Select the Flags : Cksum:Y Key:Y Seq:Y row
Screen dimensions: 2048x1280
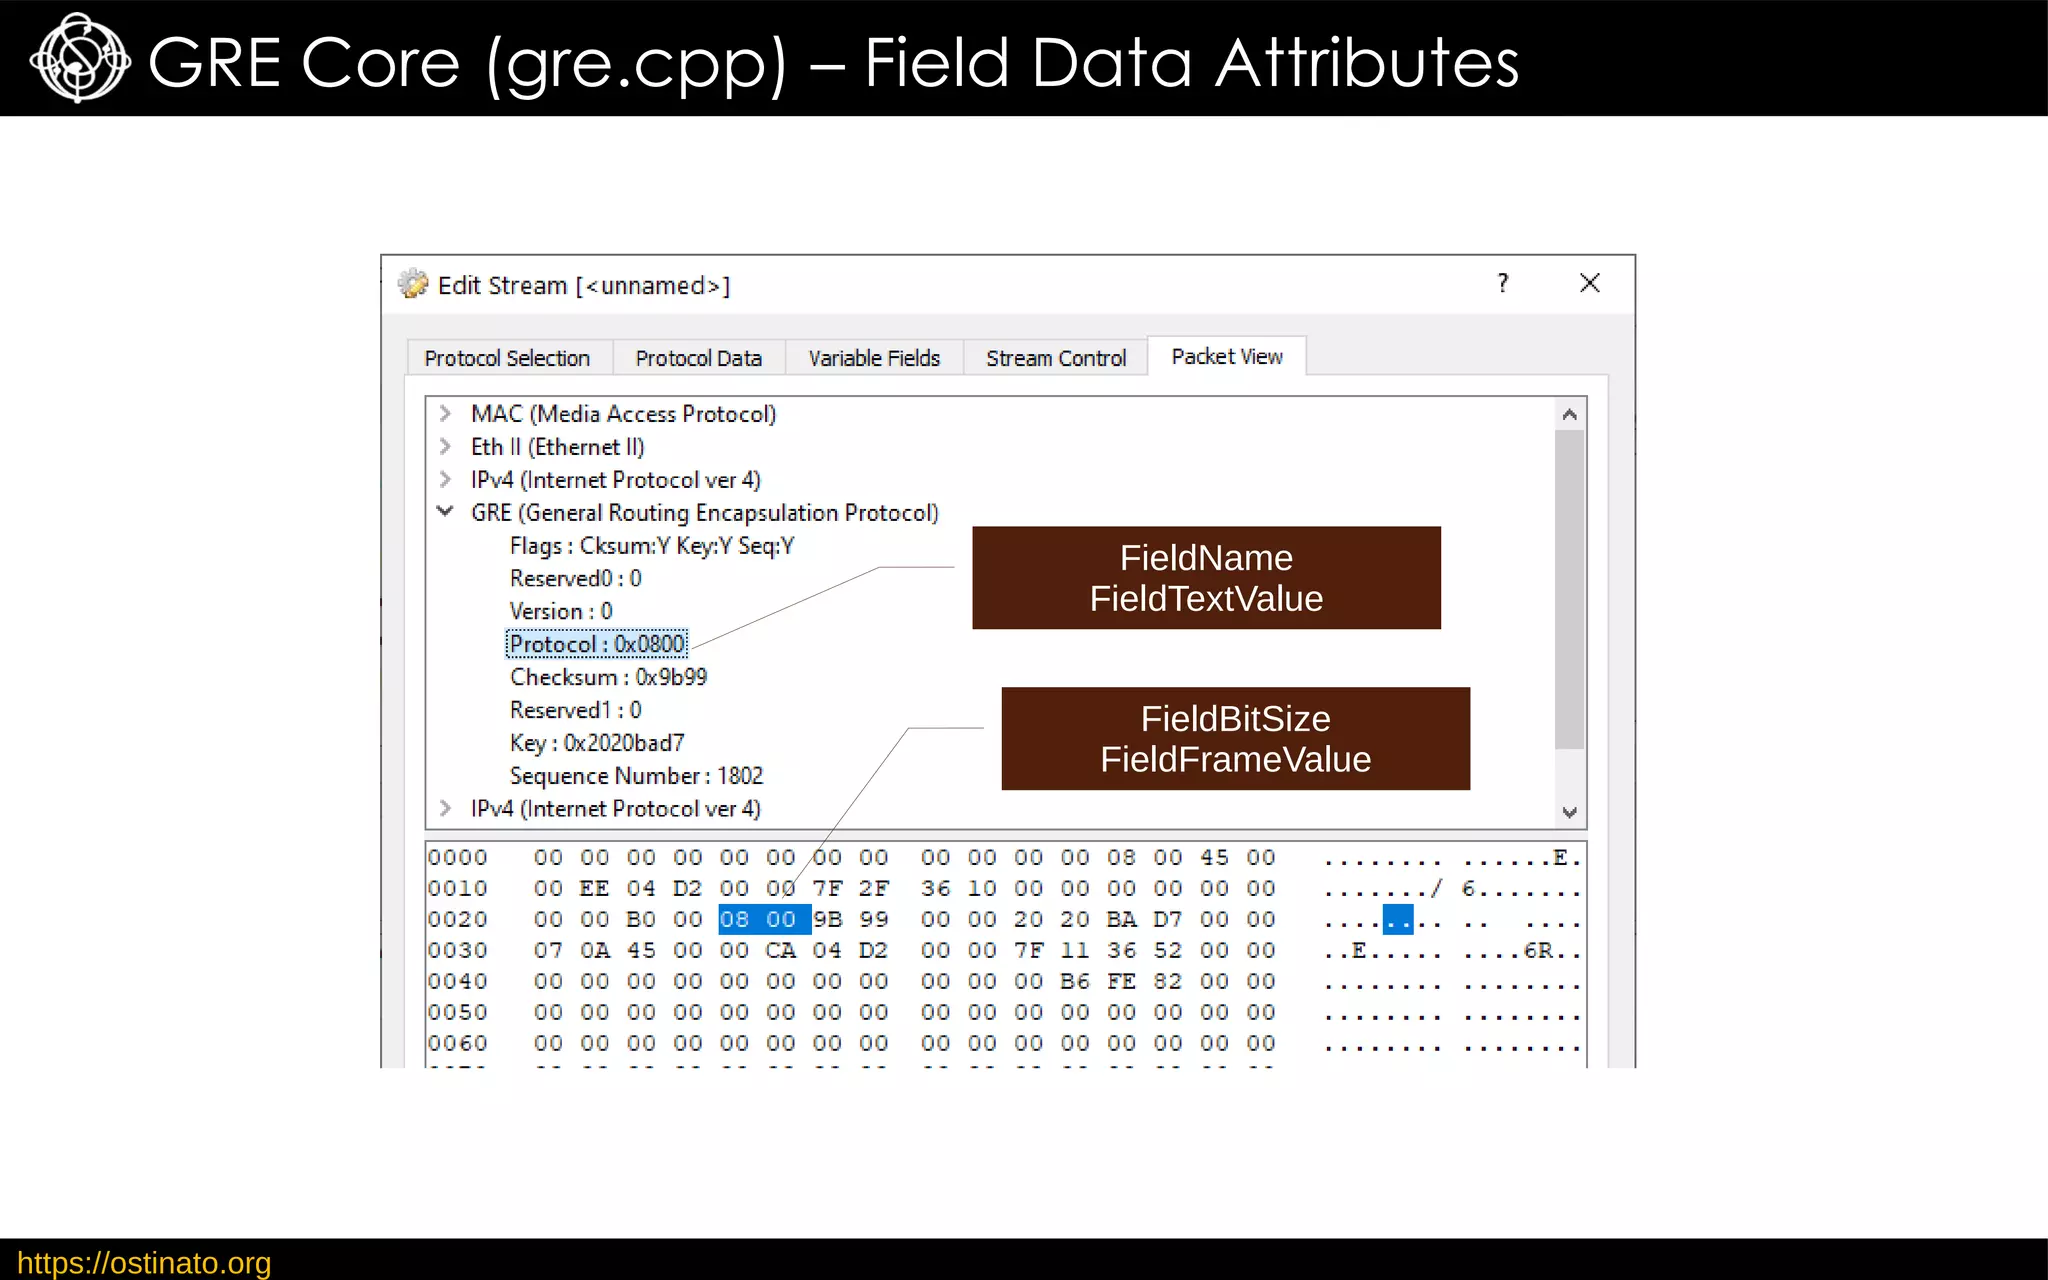pyautogui.click(x=652, y=546)
